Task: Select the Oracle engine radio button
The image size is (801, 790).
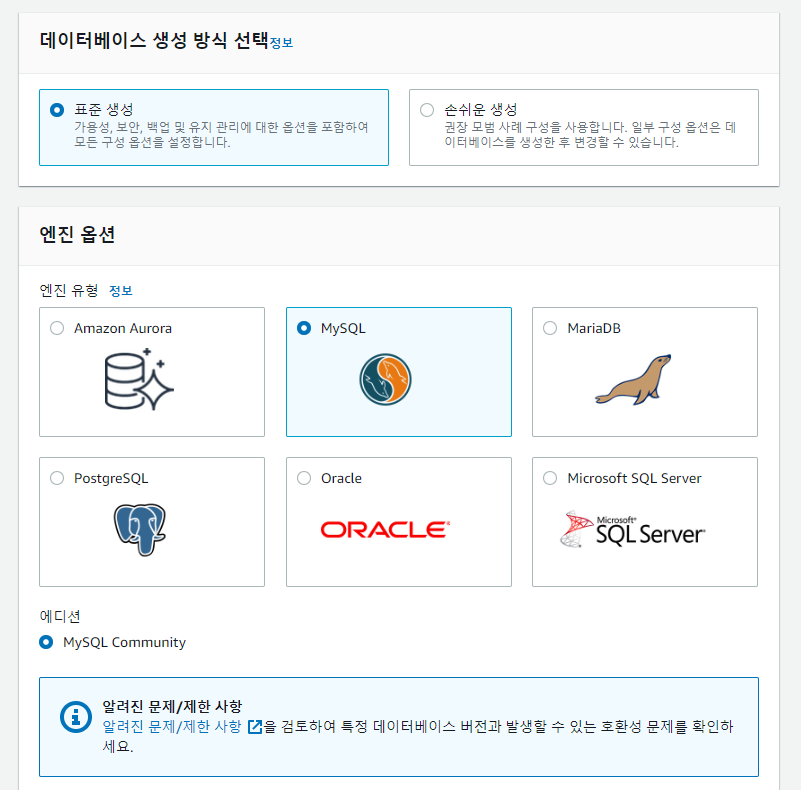Action: tap(304, 478)
